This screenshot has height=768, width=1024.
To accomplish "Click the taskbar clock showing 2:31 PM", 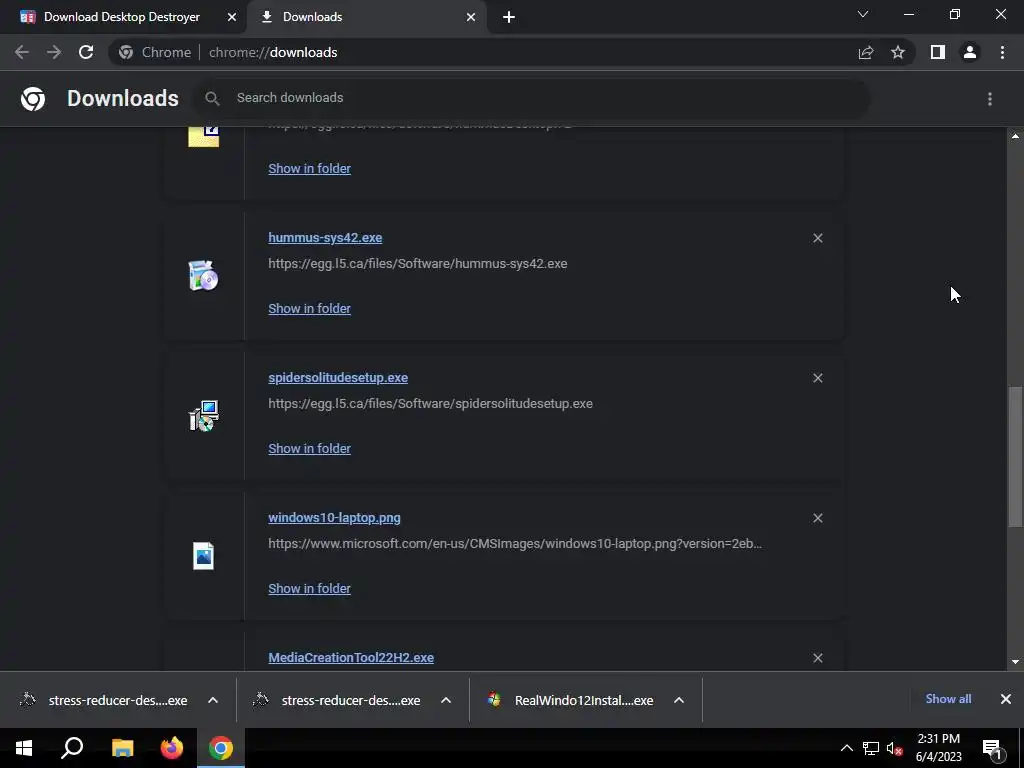I will tap(938, 748).
